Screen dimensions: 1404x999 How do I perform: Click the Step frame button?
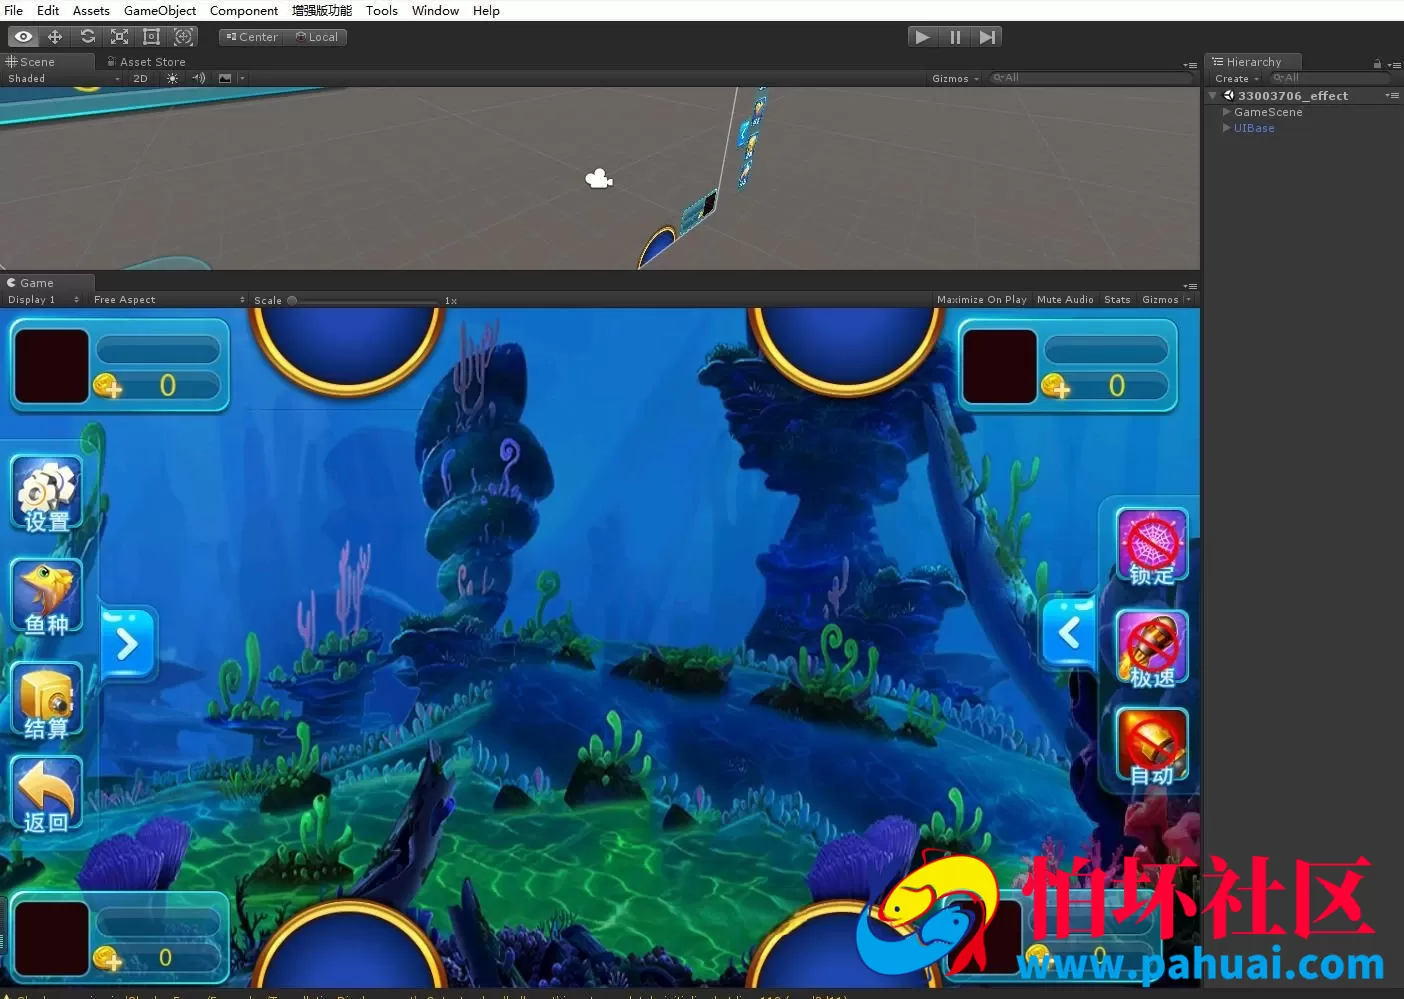pyautogui.click(x=987, y=37)
